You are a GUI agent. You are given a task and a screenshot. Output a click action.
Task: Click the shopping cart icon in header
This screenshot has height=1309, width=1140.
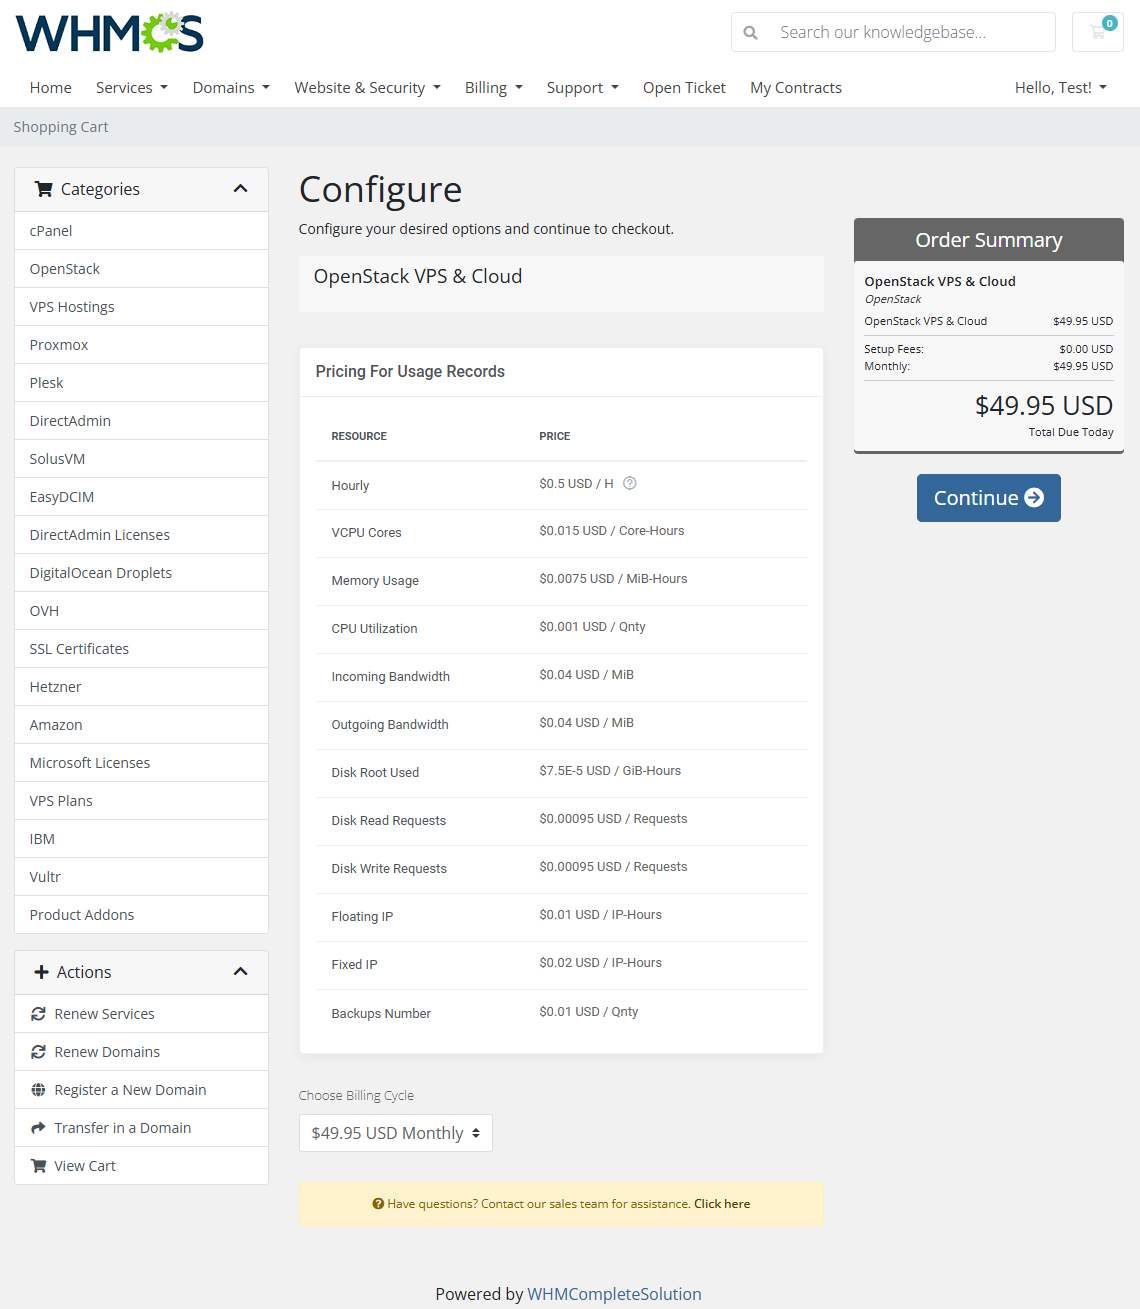pyautogui.click(x=1097, y=32)
